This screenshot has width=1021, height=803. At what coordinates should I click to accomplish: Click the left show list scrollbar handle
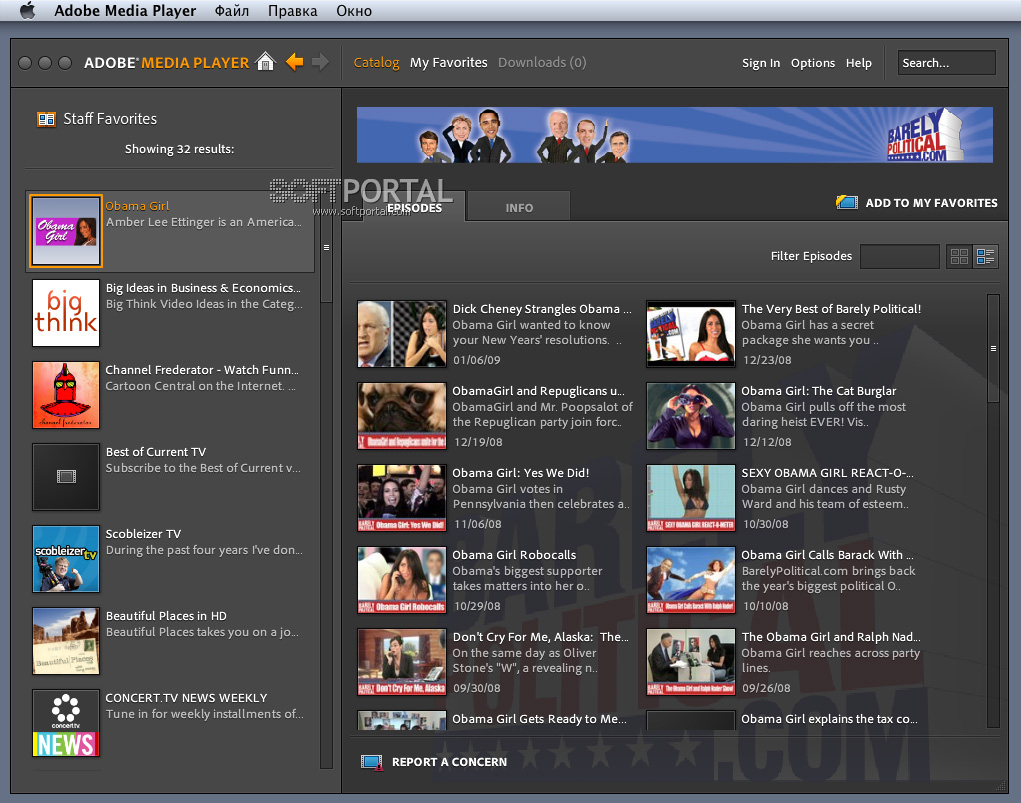click(x=326, y=247)
